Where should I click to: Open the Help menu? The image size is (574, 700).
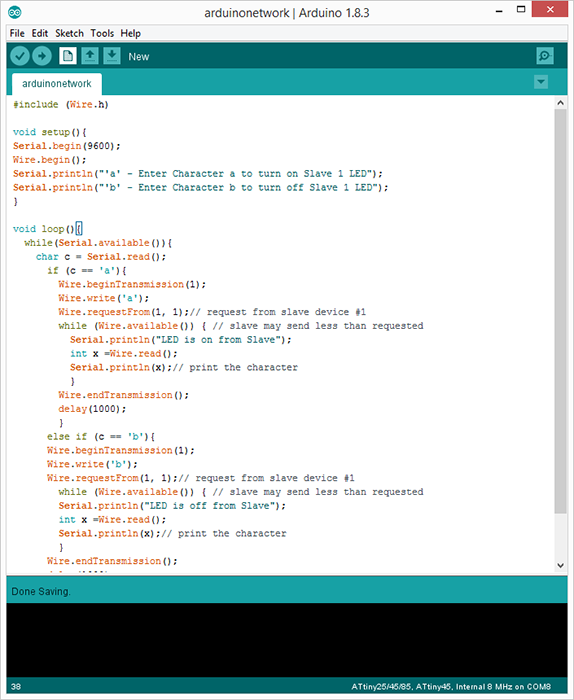click(x=130, y=33)
